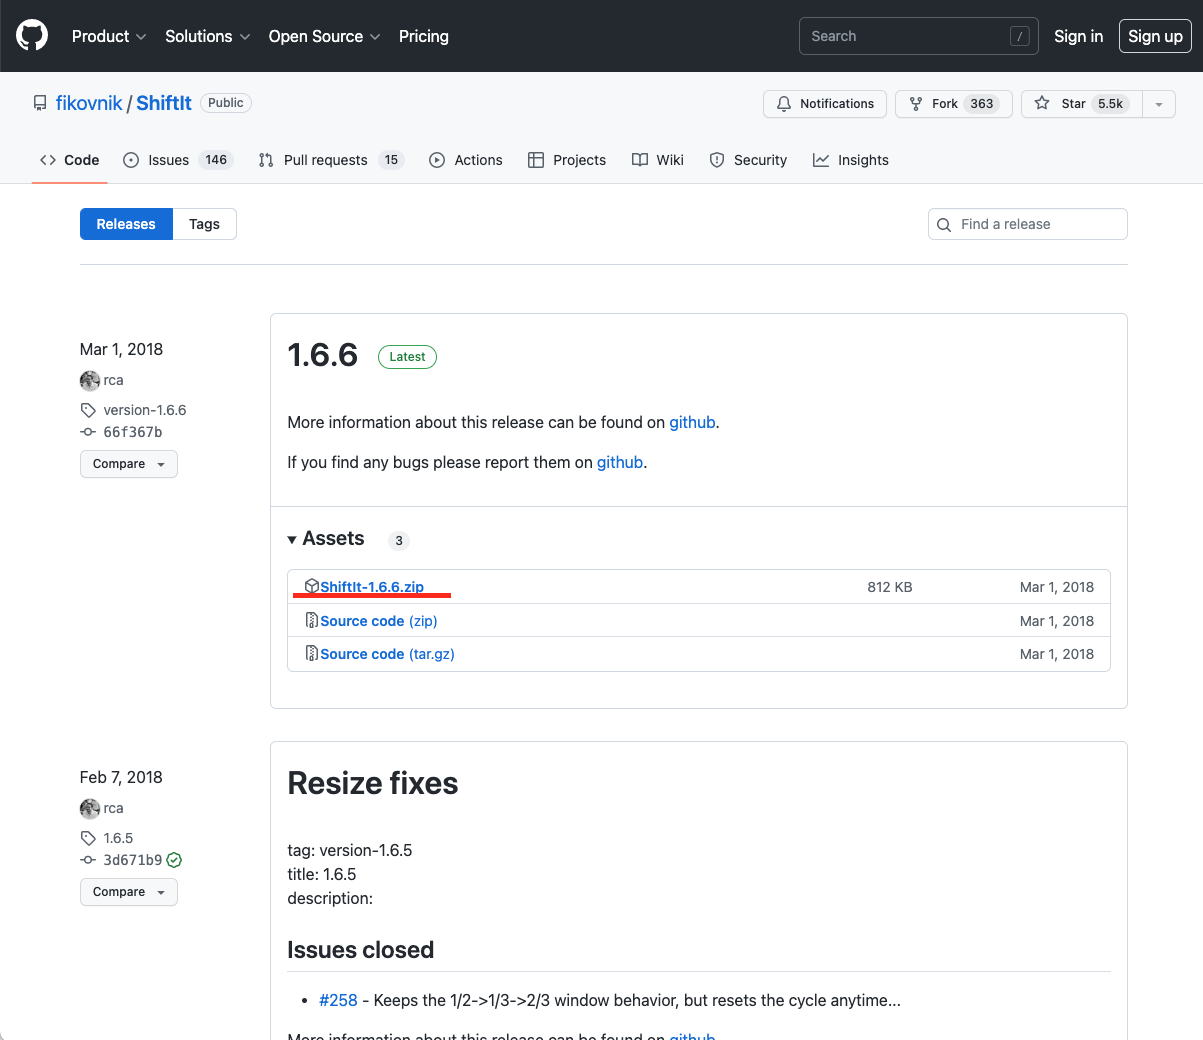Click the Notifications button
This screenshot has height=1040, width=1203.
tap(825, 104)
